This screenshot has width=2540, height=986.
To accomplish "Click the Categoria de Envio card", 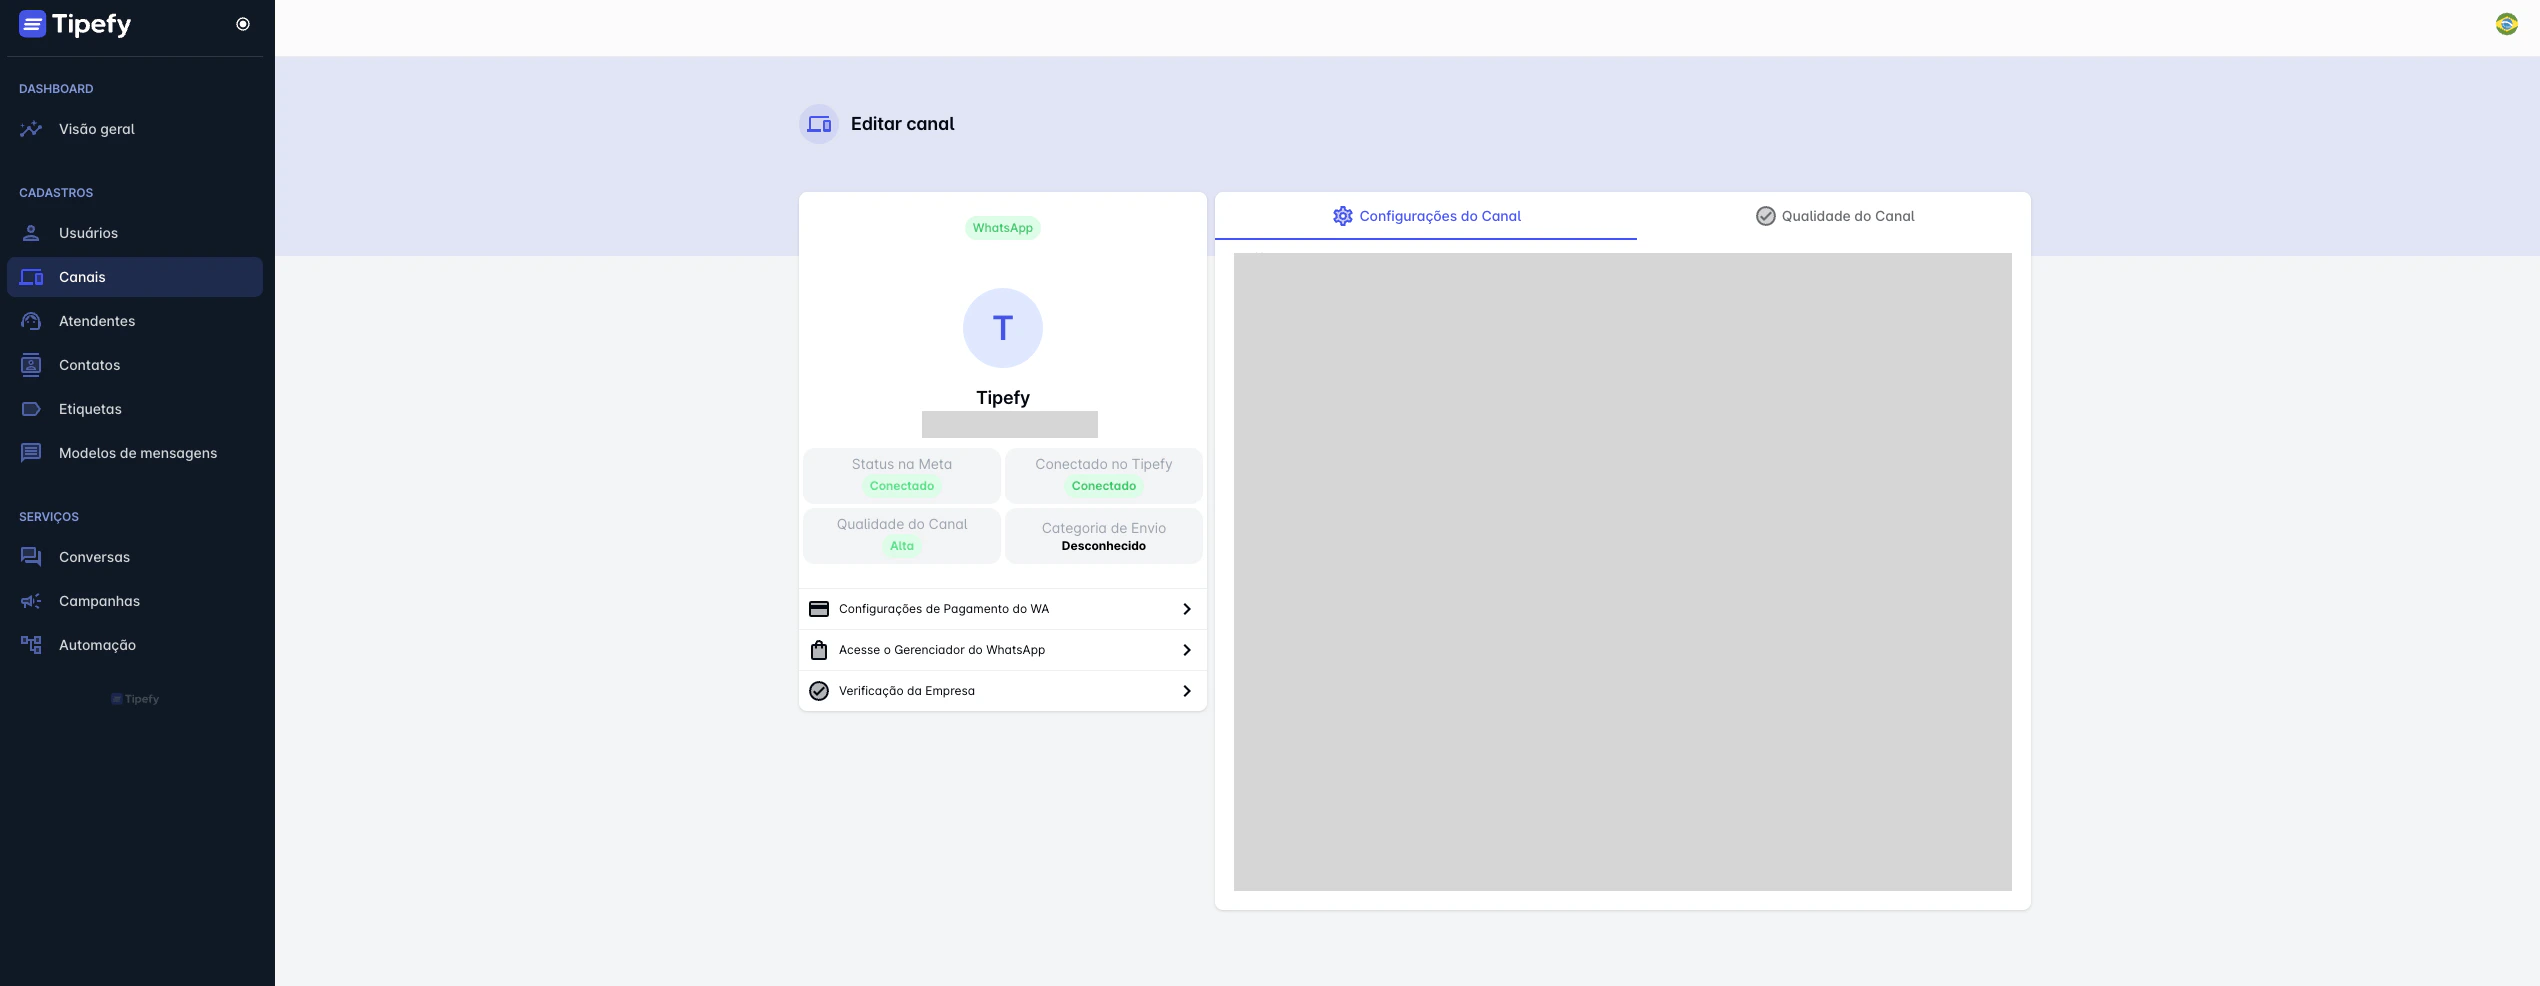I will click(x=1104, y=536).
